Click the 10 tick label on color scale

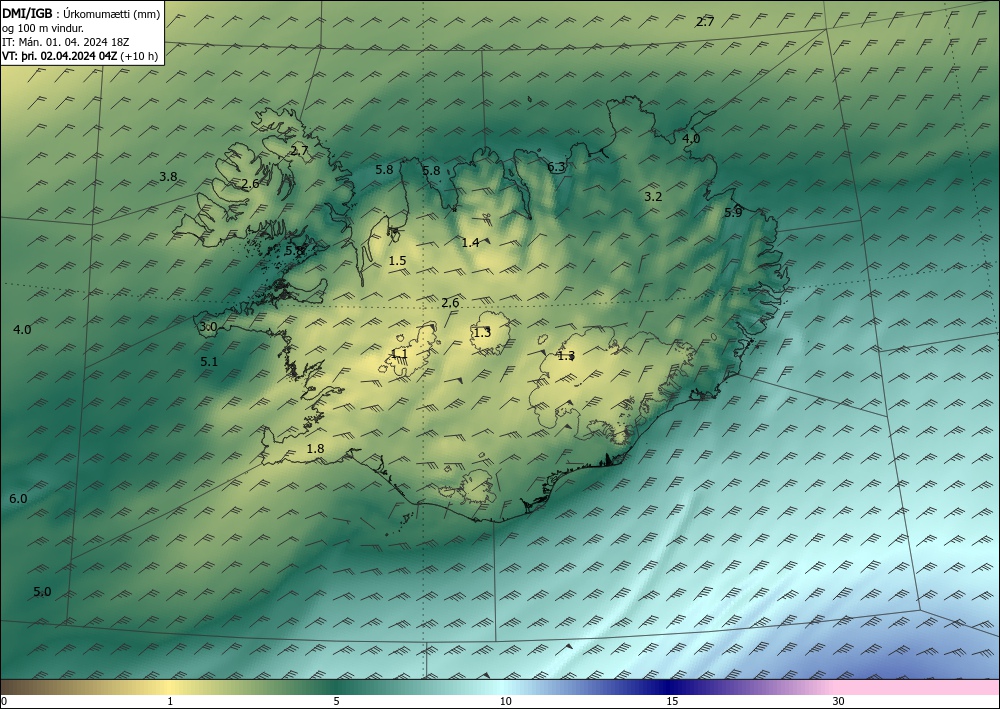pyautogui.click(x=505, y=701)
